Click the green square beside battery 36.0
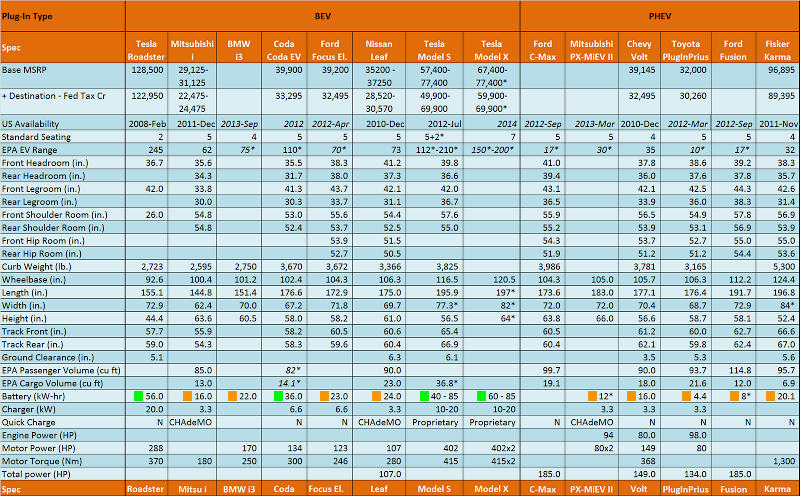 point(278,396)
